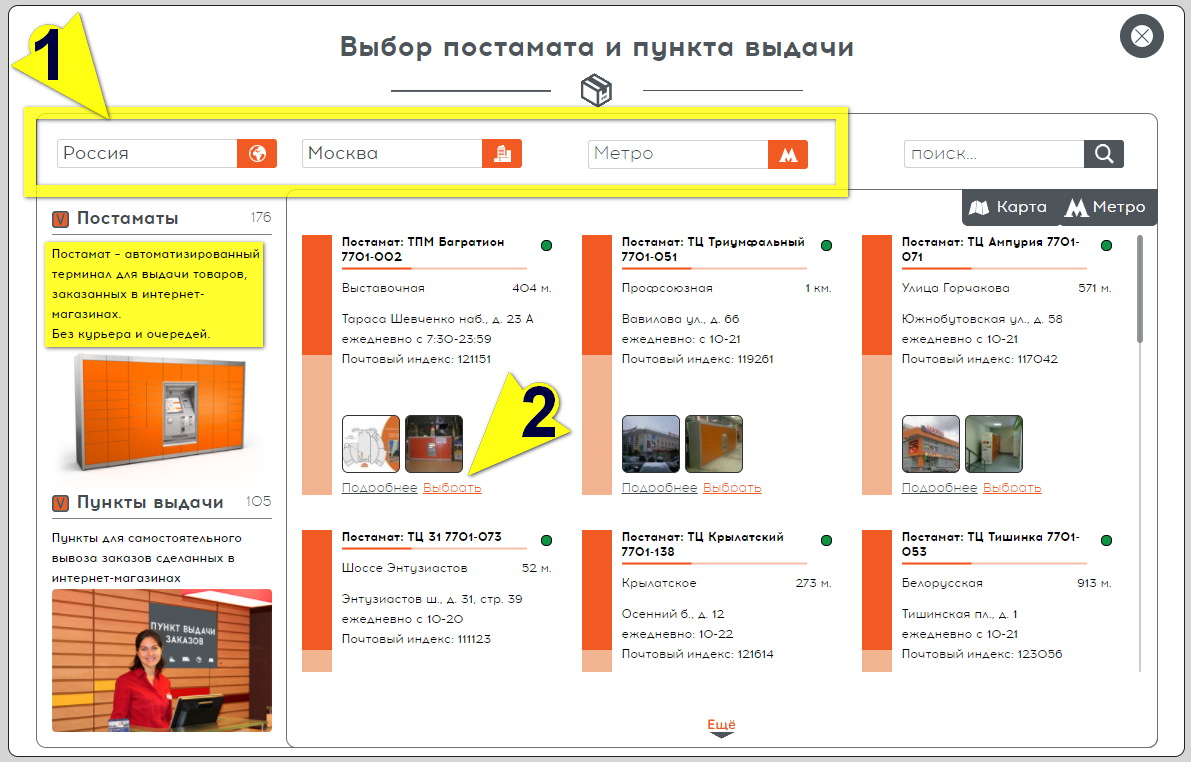Click the V icon beside Постаматы heading

[60, 218]
